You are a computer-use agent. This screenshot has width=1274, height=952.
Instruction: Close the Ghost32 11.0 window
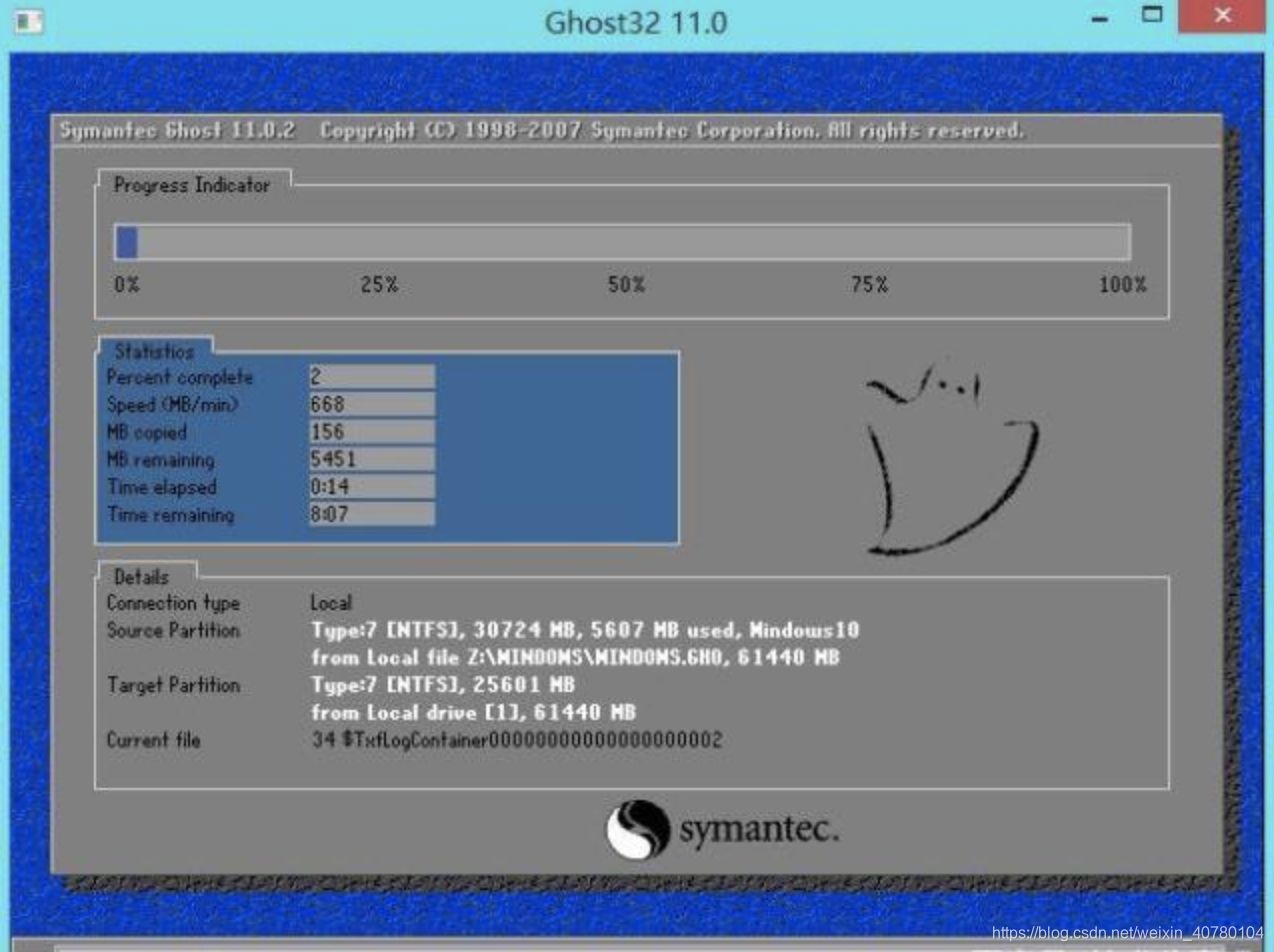[1222, 16]
